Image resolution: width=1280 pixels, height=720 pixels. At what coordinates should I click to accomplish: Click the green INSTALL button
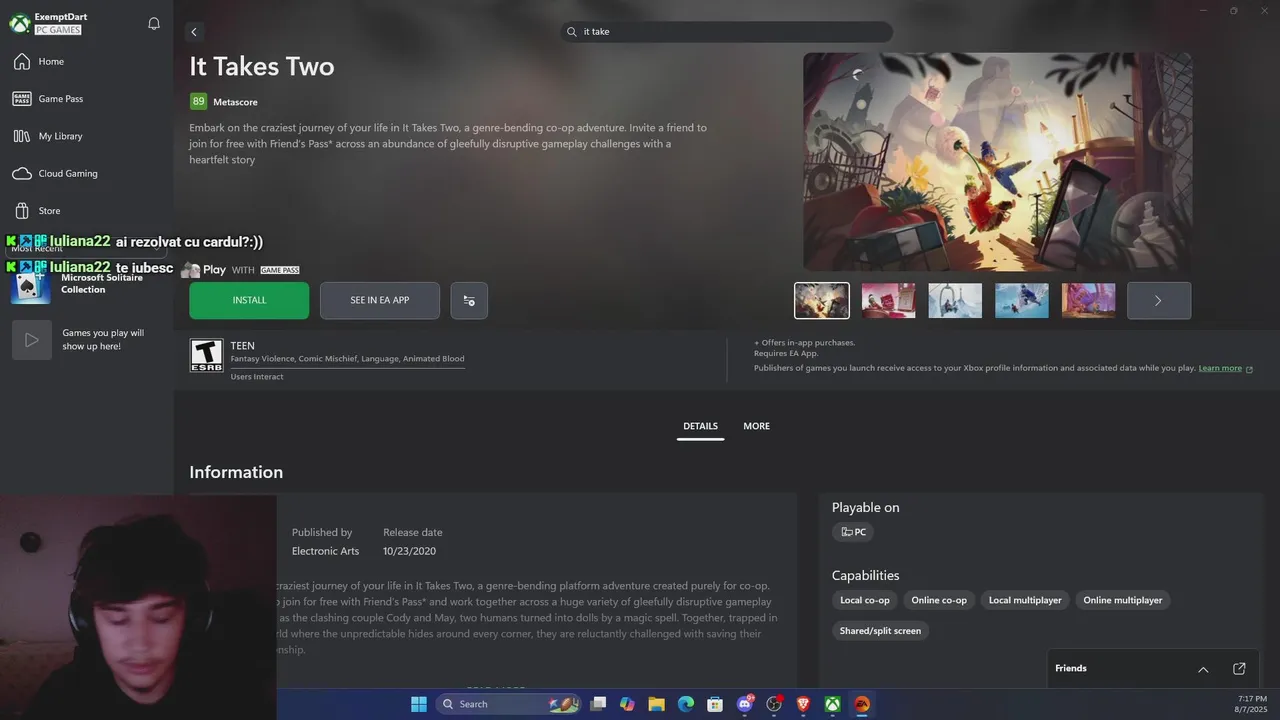click(249, 300)
